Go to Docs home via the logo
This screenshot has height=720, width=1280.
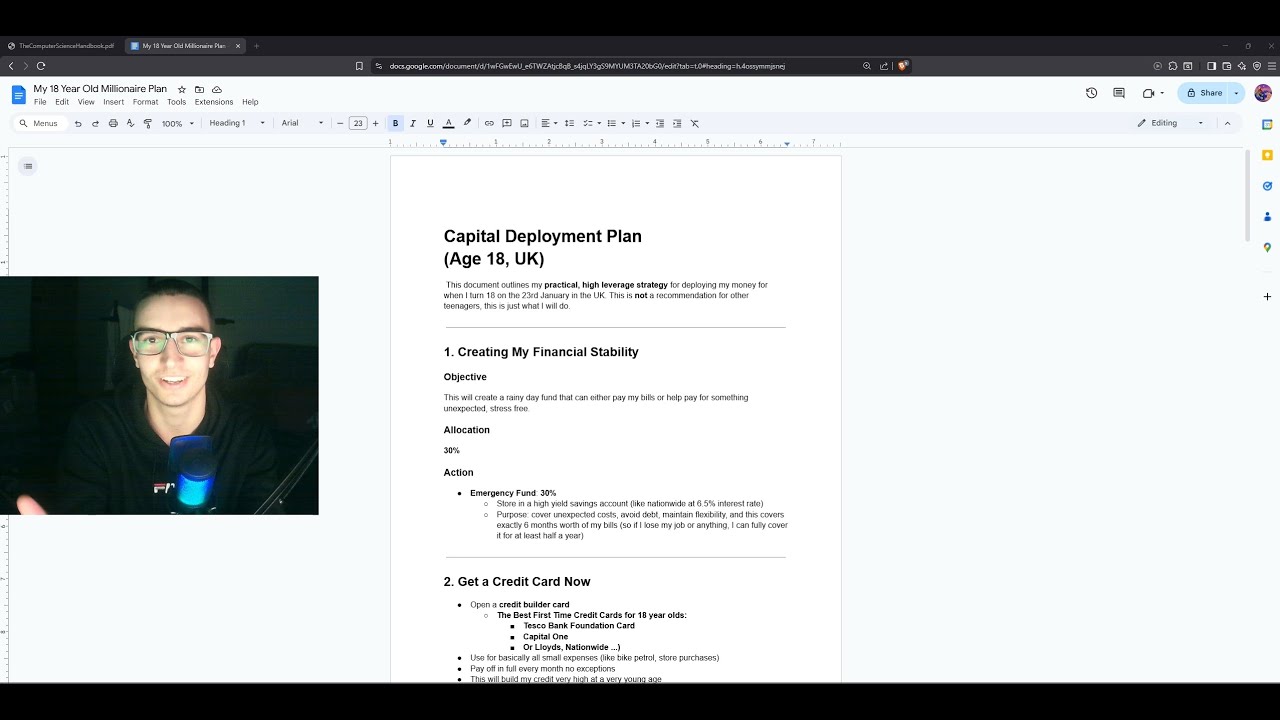[x=19, y=94]
